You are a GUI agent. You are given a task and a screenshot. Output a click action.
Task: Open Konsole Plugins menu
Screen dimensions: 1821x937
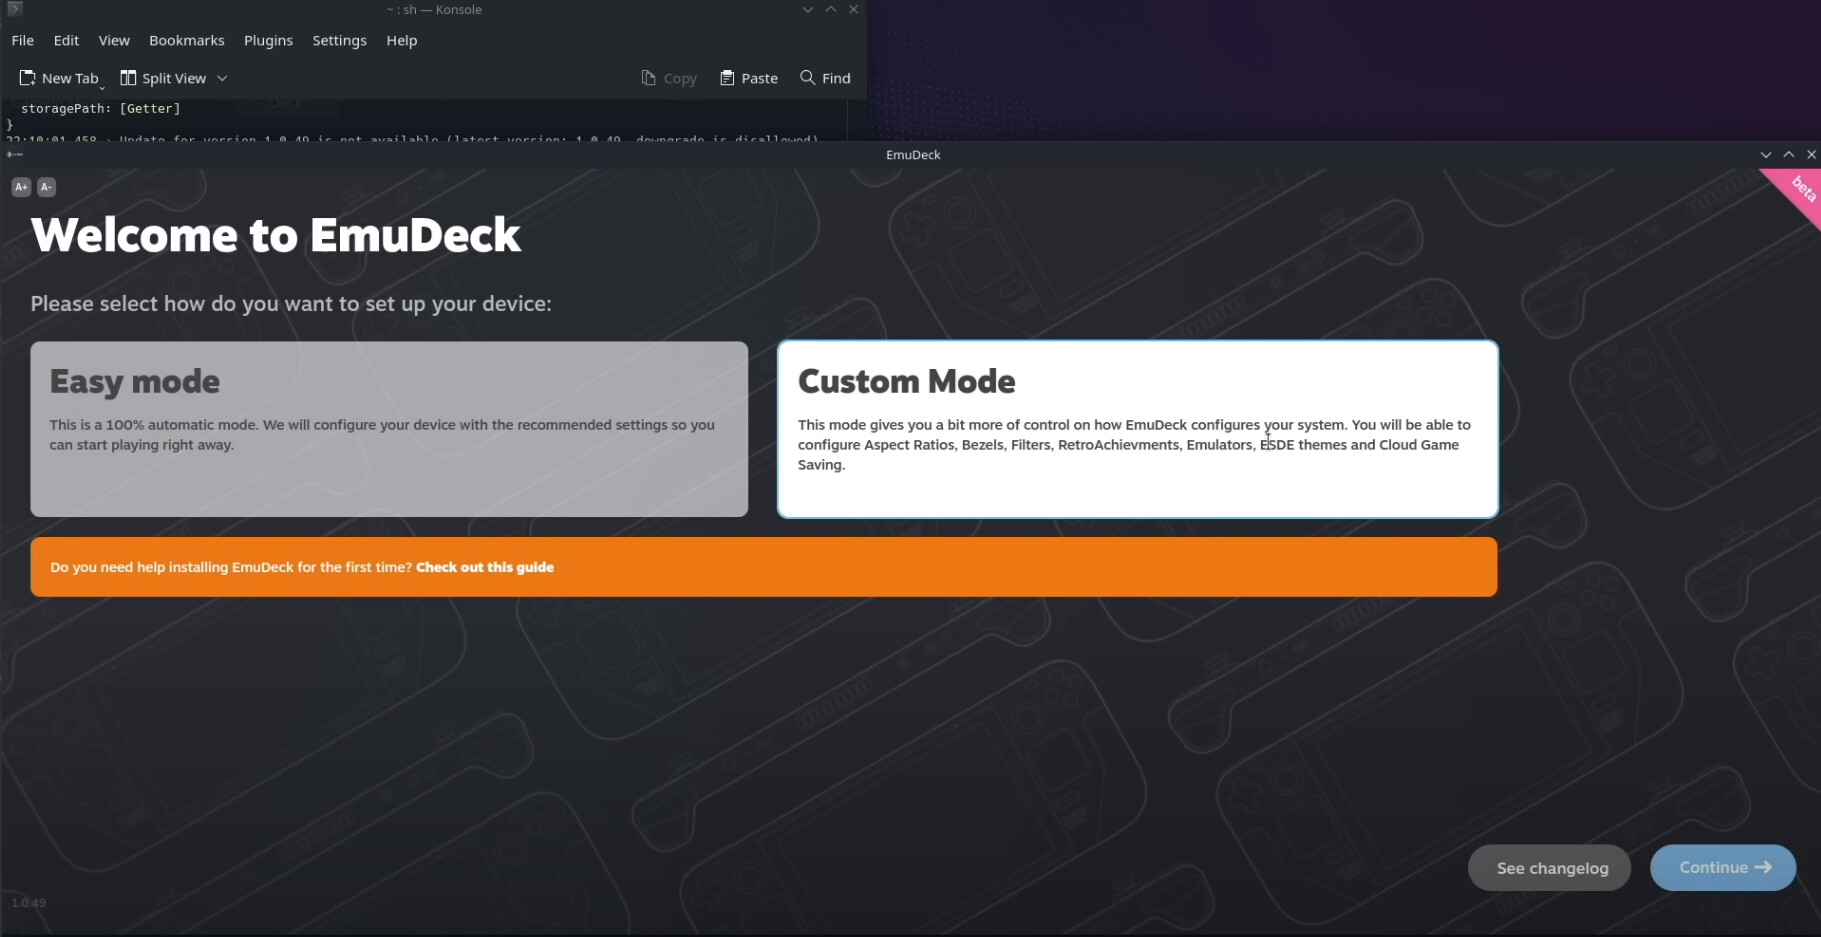point(268,40)
